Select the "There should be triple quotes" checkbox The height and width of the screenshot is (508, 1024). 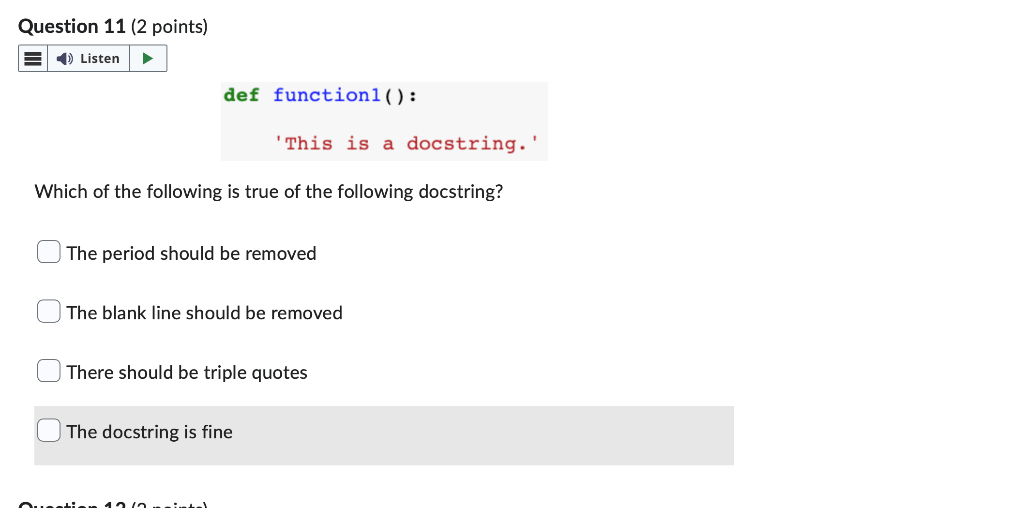coord(48,370)
